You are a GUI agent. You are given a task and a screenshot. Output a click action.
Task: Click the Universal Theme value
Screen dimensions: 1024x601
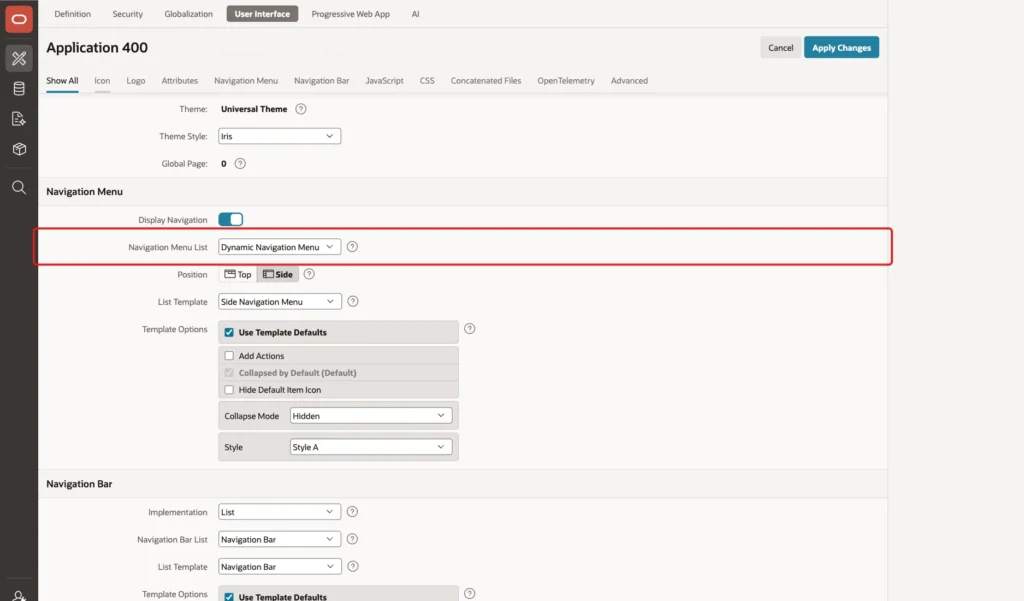[x=254, y=109]
